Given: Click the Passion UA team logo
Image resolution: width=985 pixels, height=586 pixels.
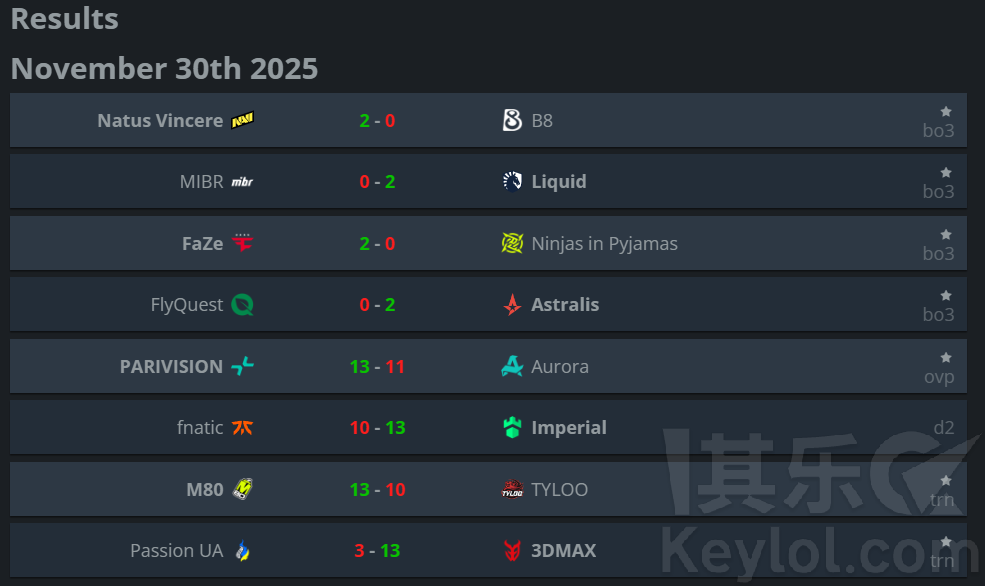Looking at the screenshot, I should [242, 551].
